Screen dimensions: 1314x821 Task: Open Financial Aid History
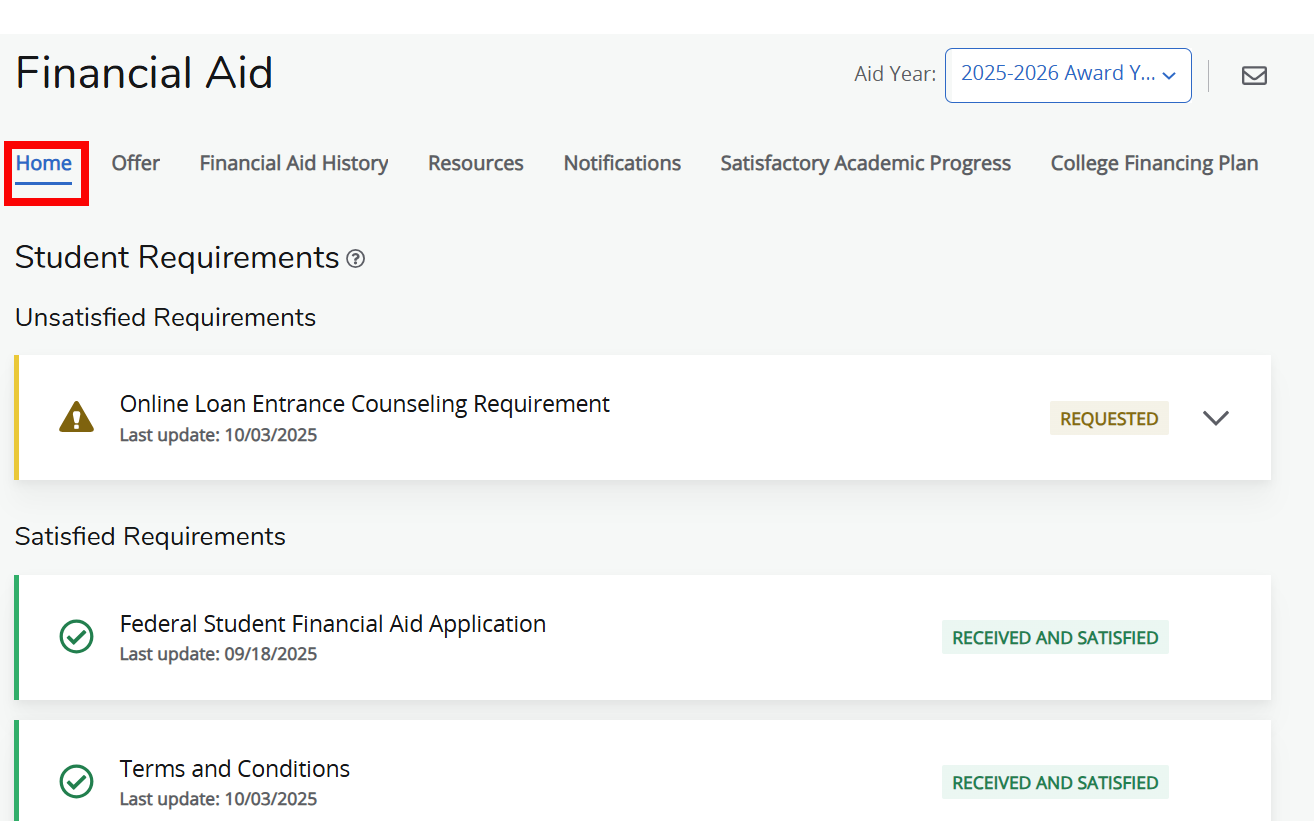pos(293,163)
